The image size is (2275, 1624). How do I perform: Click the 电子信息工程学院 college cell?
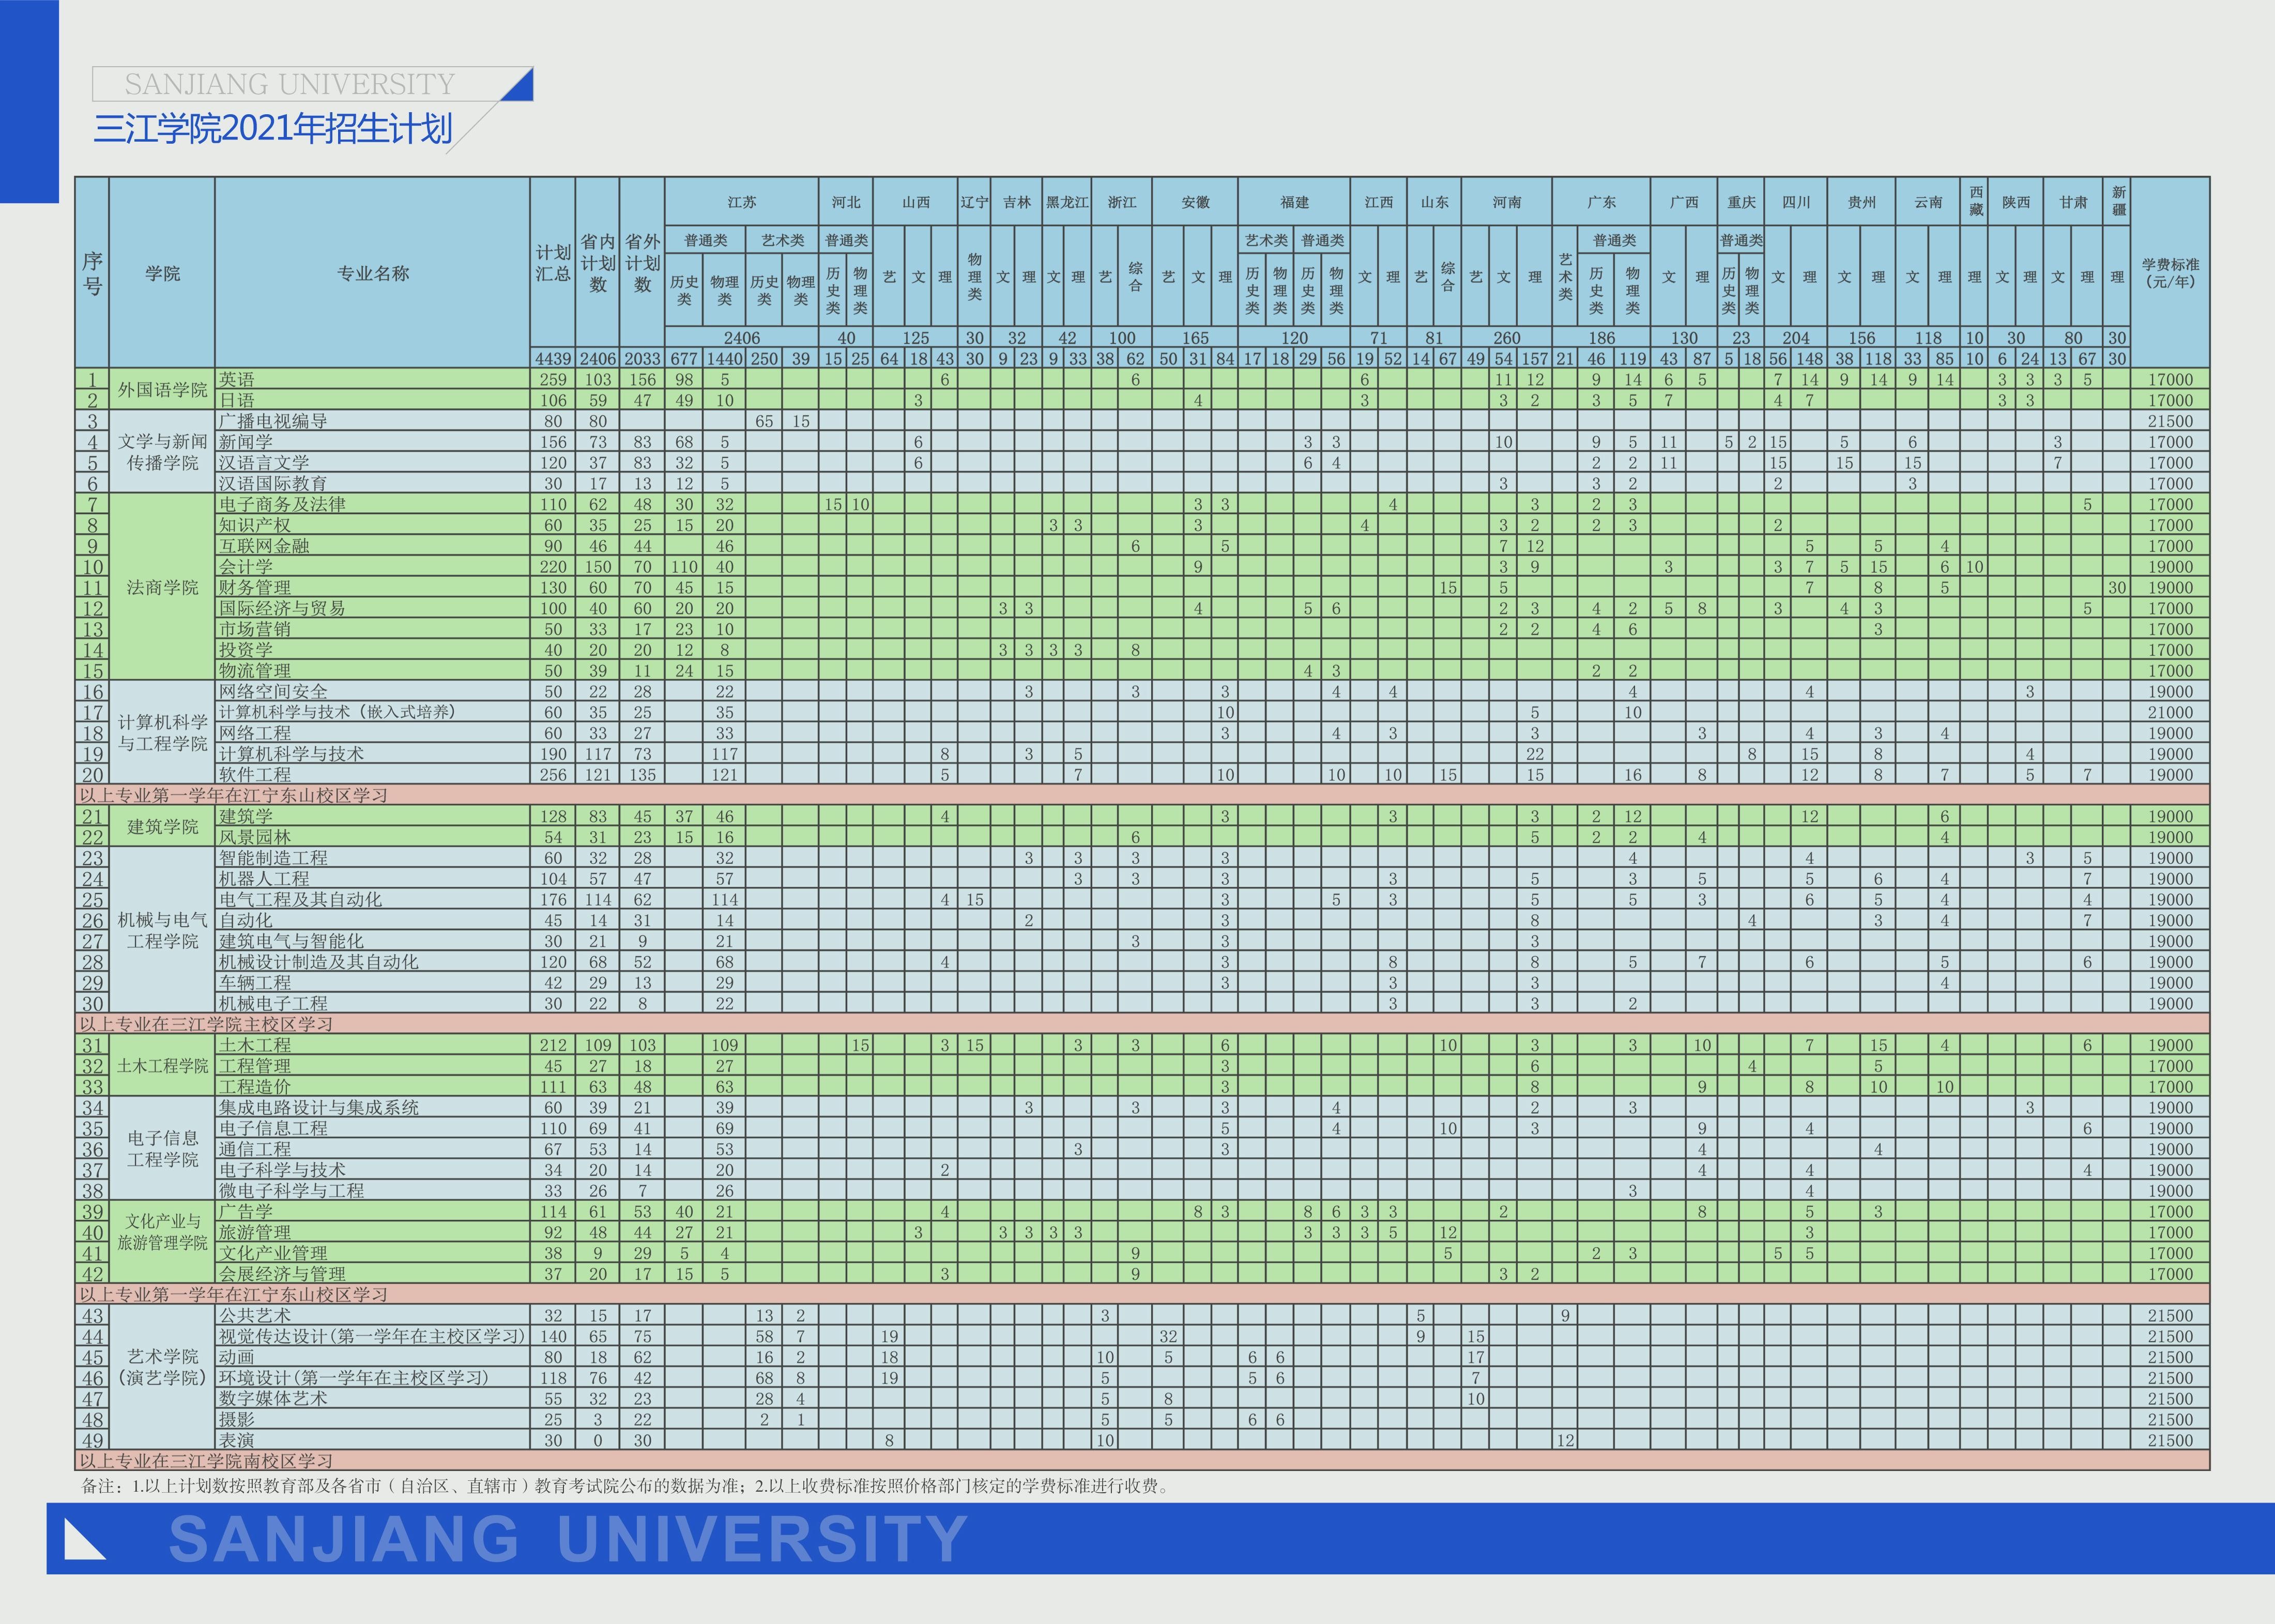pyautogui.click(x=162, y=1149)
